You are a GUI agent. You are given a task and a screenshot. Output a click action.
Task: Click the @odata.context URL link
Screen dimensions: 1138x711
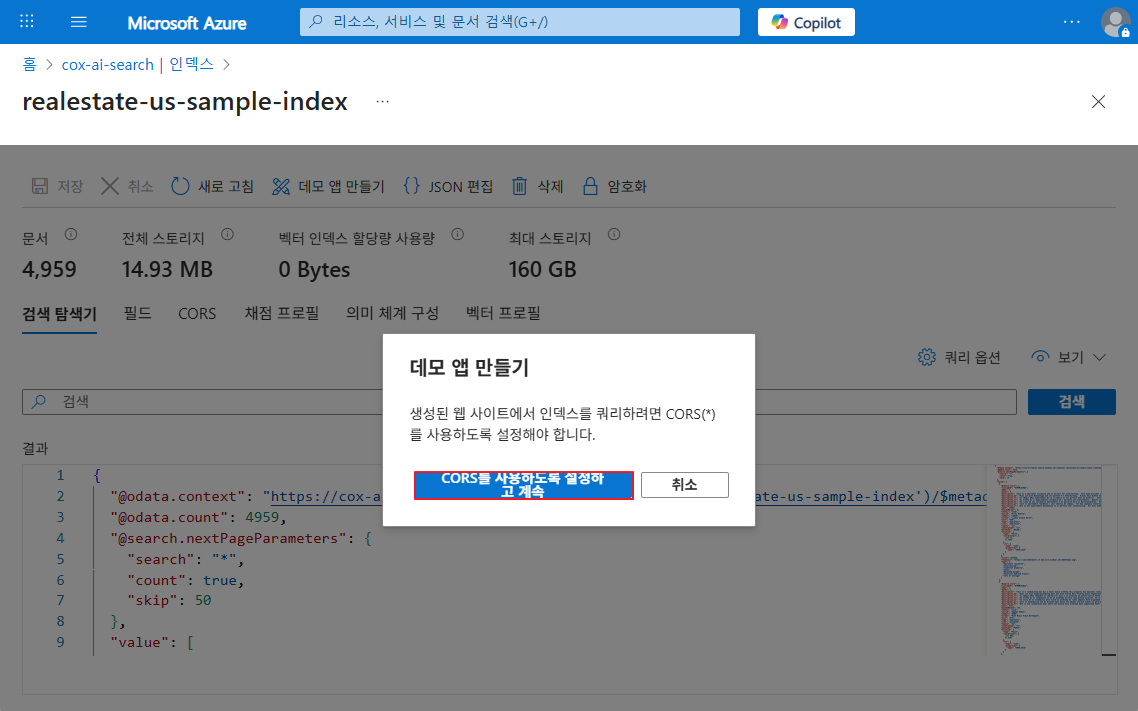pyautogui.click(x=326, y=496)
